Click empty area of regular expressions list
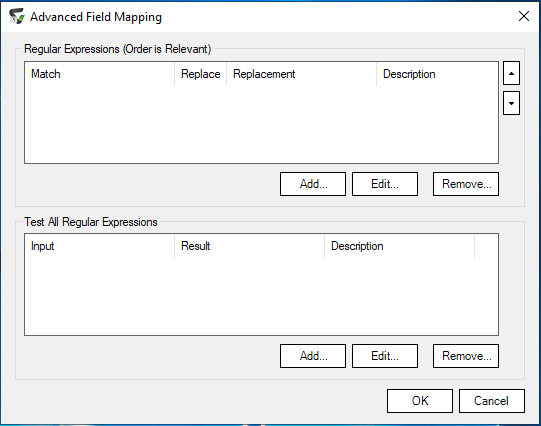 [261, 124]
